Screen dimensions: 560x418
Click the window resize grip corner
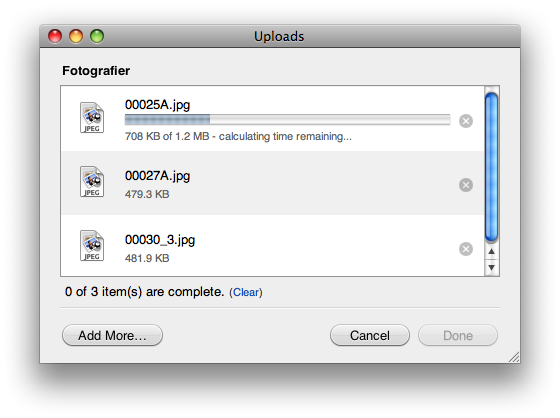(514, 357)
